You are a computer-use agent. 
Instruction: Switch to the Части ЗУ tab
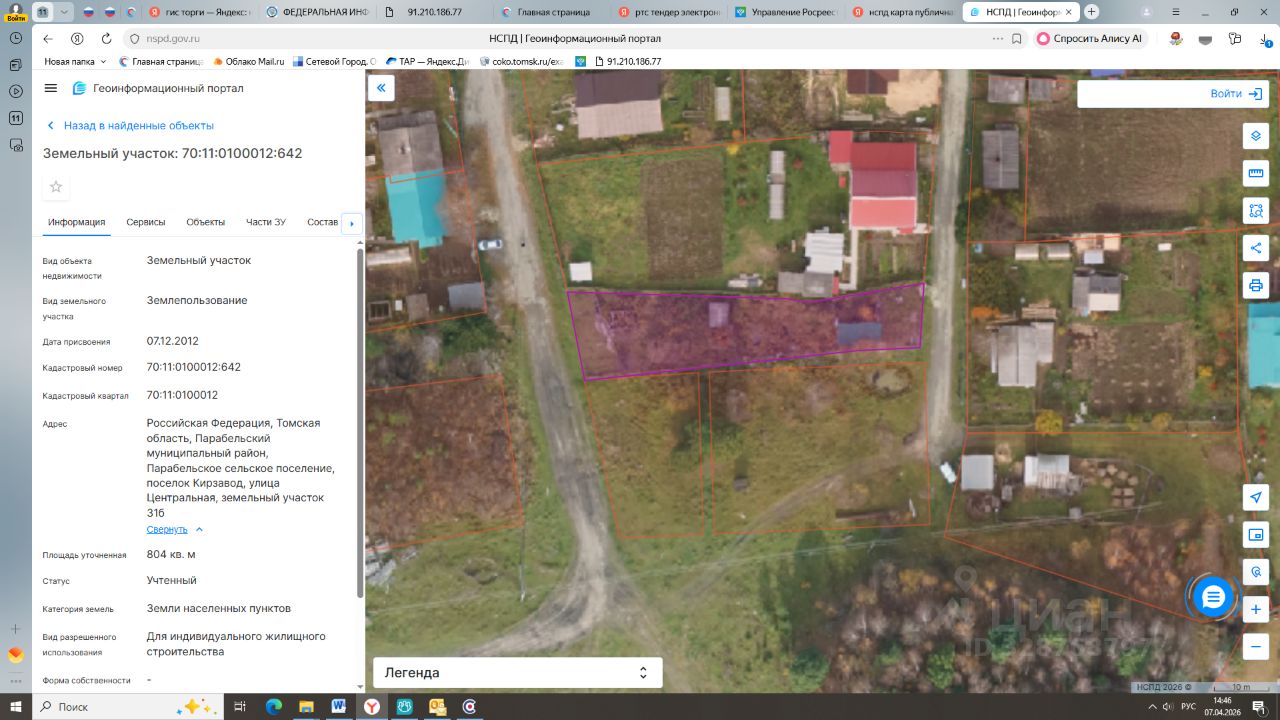click(x=266, y=222)
